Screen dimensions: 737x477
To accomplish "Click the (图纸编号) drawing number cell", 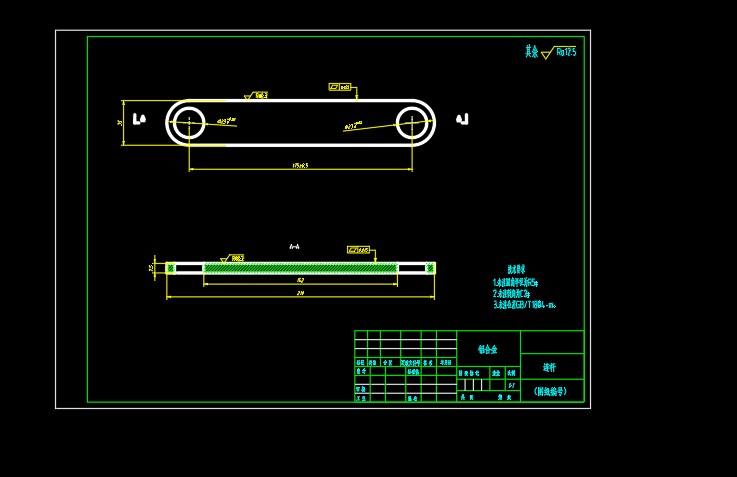I will coord(550,391).
